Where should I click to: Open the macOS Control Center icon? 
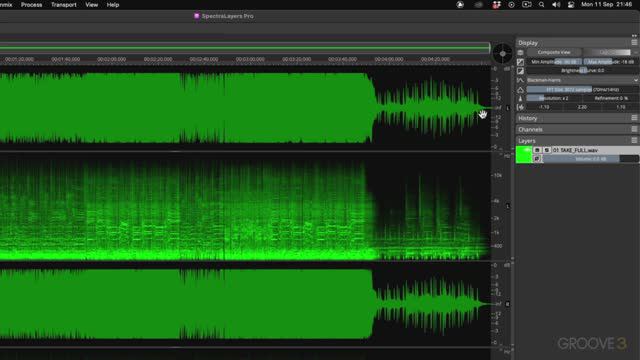click(x=571, y=5)
